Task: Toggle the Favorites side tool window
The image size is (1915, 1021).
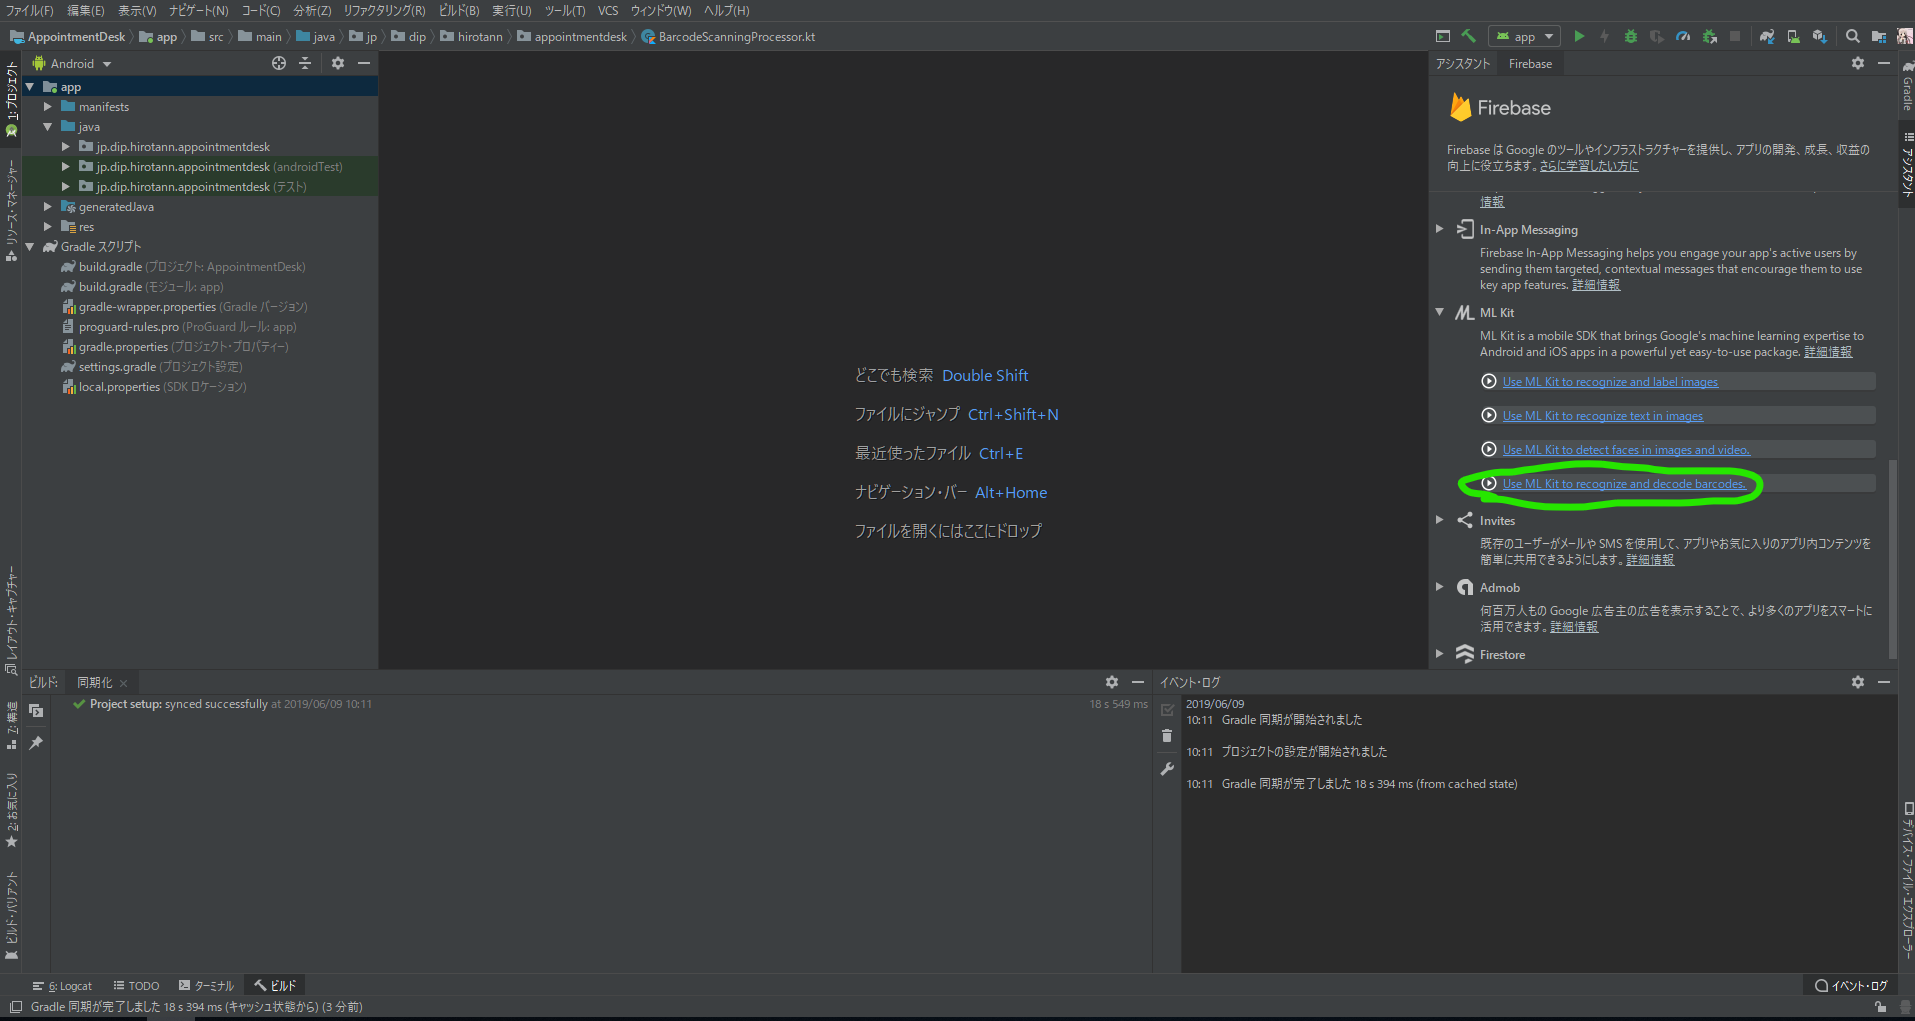Action: coord(11,810)
